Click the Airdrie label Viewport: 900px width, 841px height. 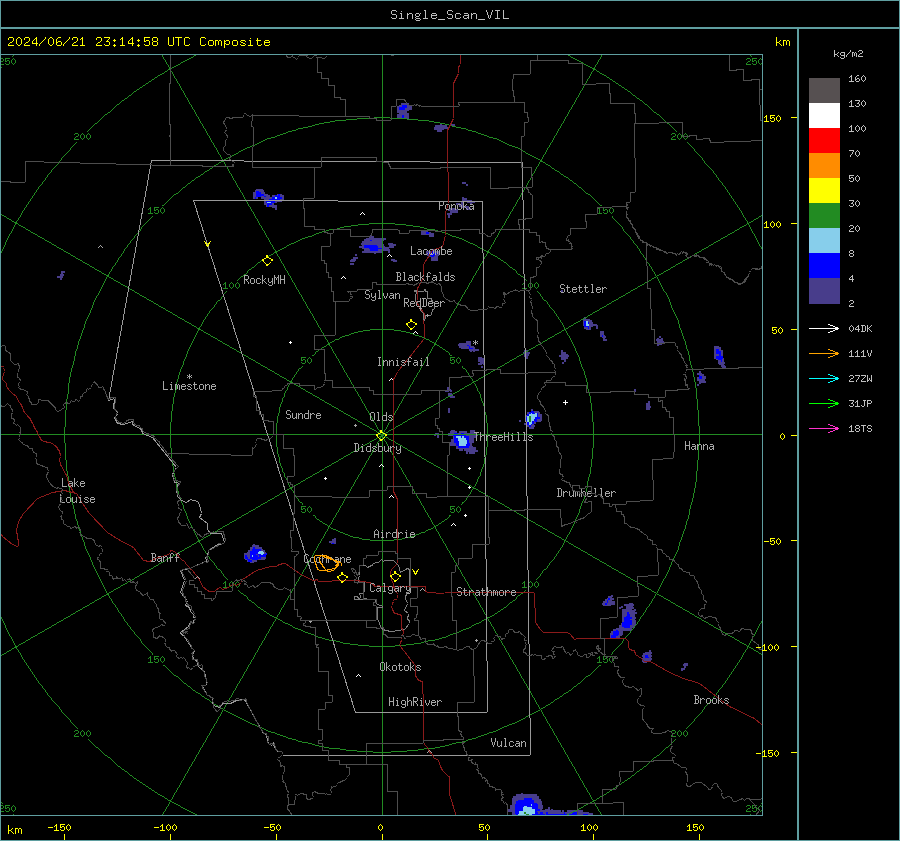tap(394, 534)
